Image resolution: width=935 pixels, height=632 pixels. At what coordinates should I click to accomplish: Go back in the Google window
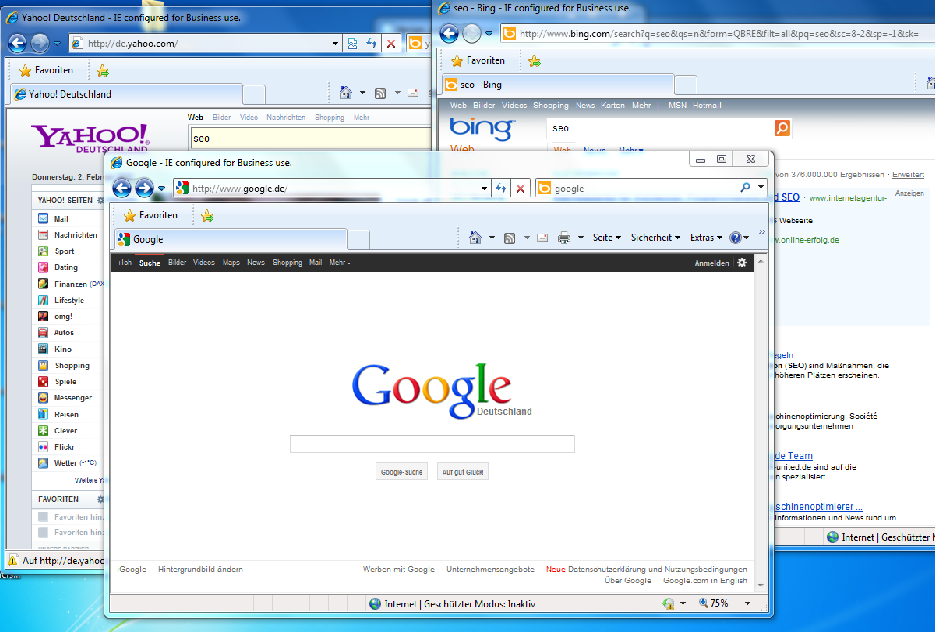(122, 188)
